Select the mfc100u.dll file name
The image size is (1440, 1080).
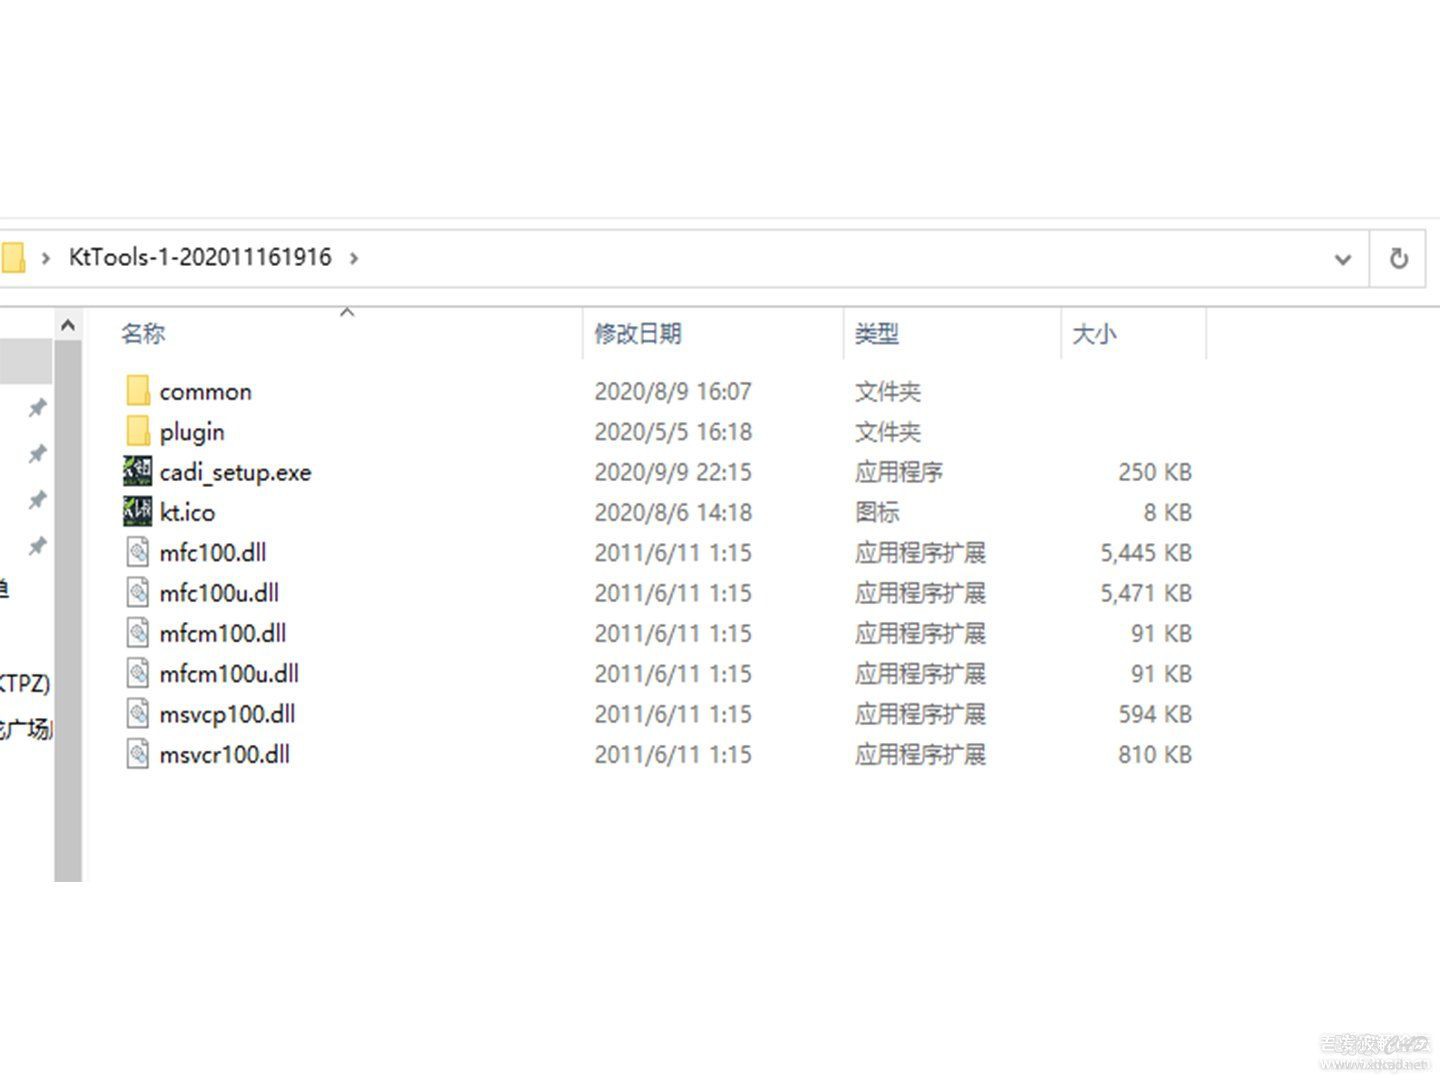(x=219, y=593)
